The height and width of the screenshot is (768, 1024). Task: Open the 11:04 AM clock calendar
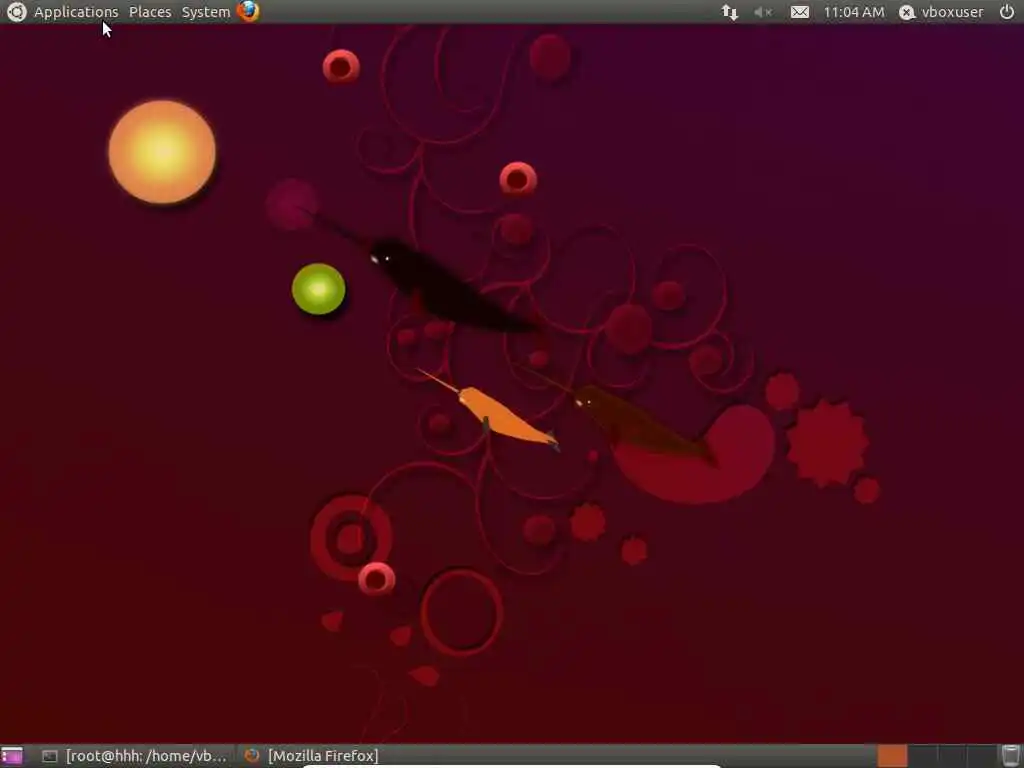click(854, 12)
